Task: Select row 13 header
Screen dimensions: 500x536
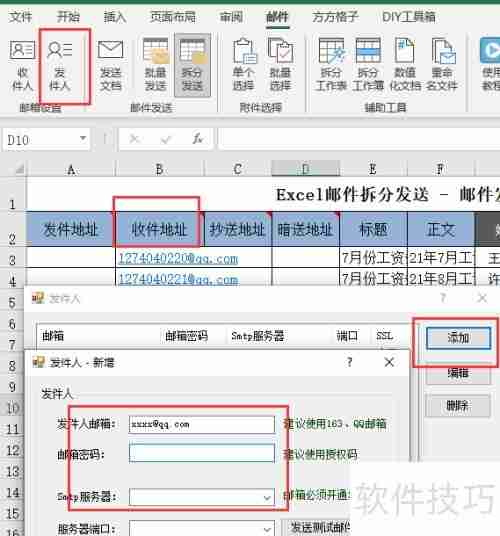Action: click(x=13, y=472)
